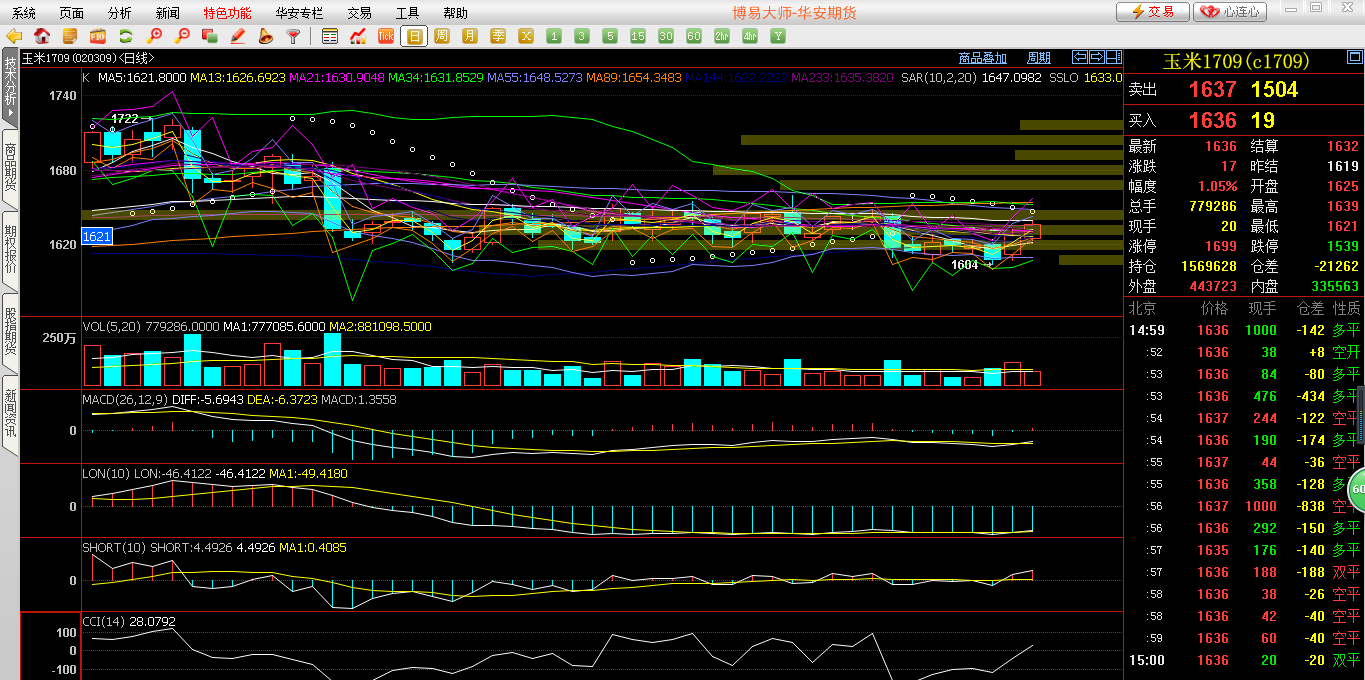Image resolution: width=1365 pixels, height=680 pixels.
Task: Click the 心连心 button
Action: (1230, 12)
